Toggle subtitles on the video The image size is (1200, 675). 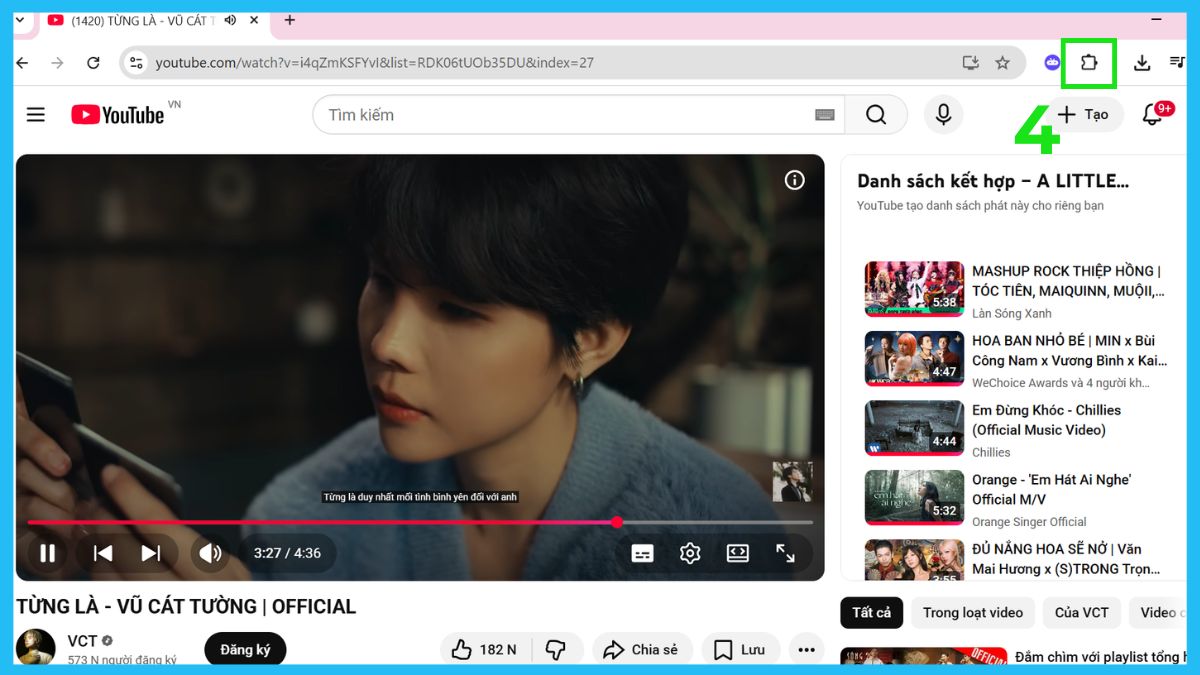tap(642, 553)
